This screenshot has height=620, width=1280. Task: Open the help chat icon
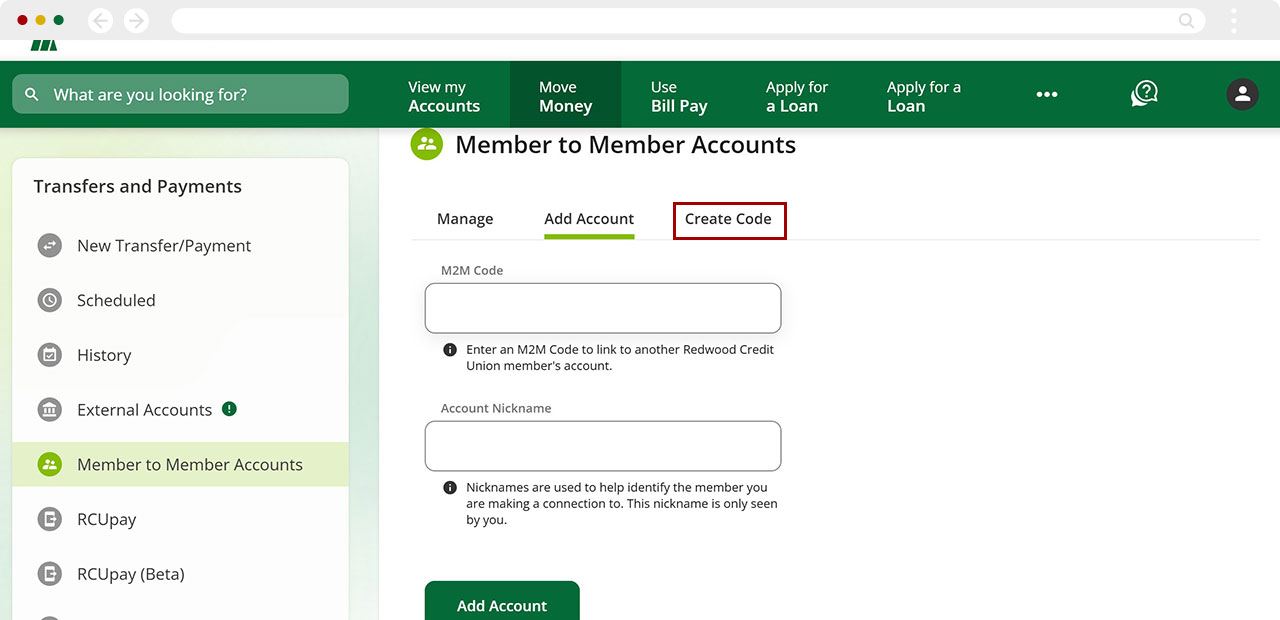coord(1144,94)
